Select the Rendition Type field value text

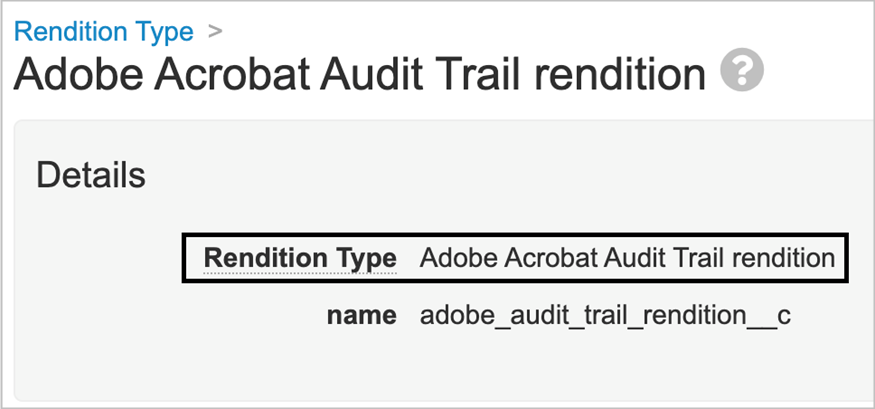627,258
